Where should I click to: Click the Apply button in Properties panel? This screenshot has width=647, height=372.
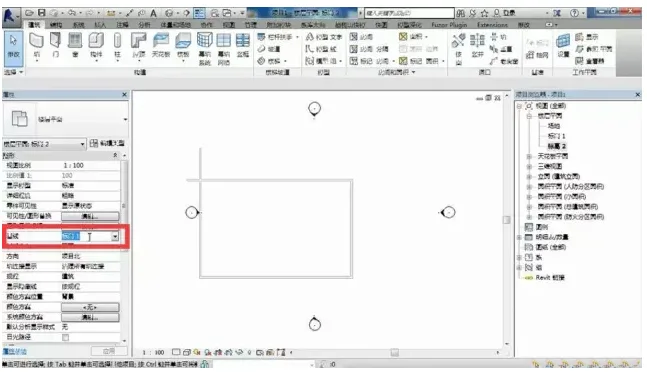pos(109,351)
